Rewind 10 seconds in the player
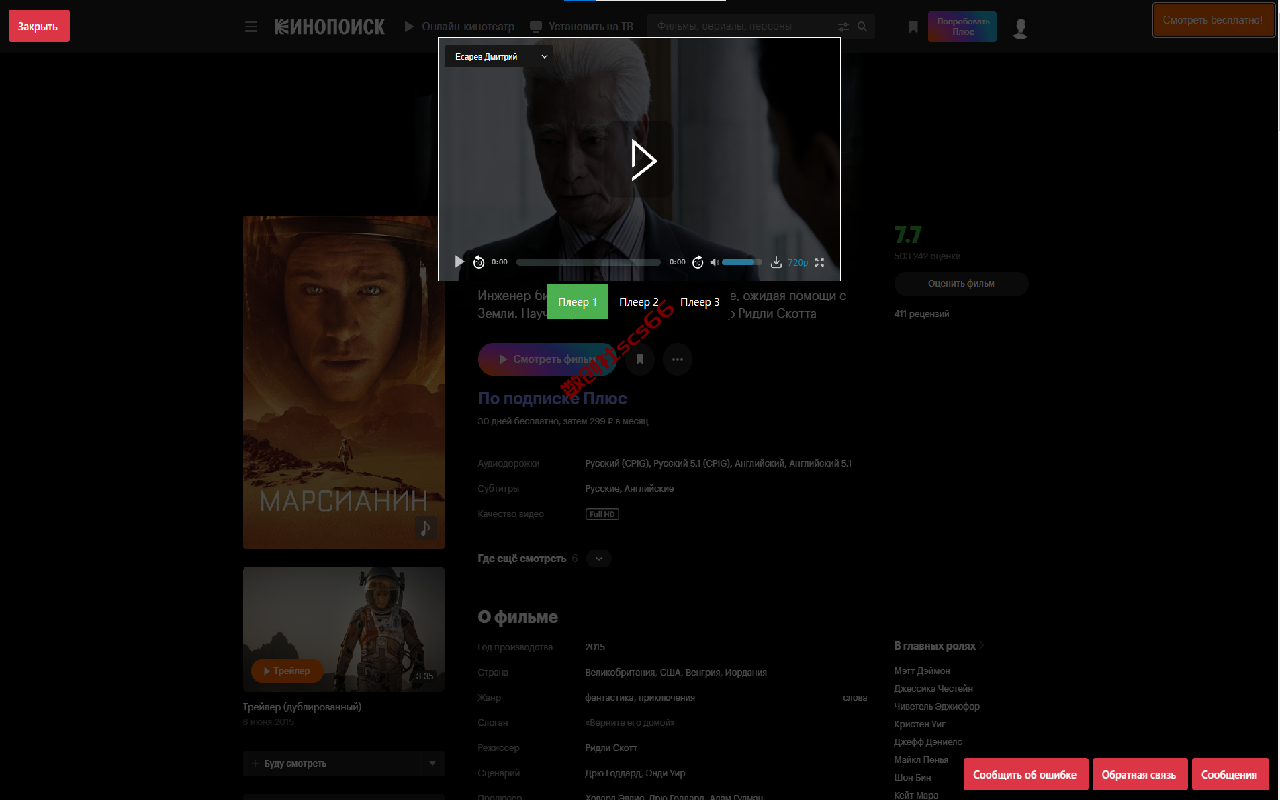The width and height of the screenshot is (1280, 800). coord(479,262)
